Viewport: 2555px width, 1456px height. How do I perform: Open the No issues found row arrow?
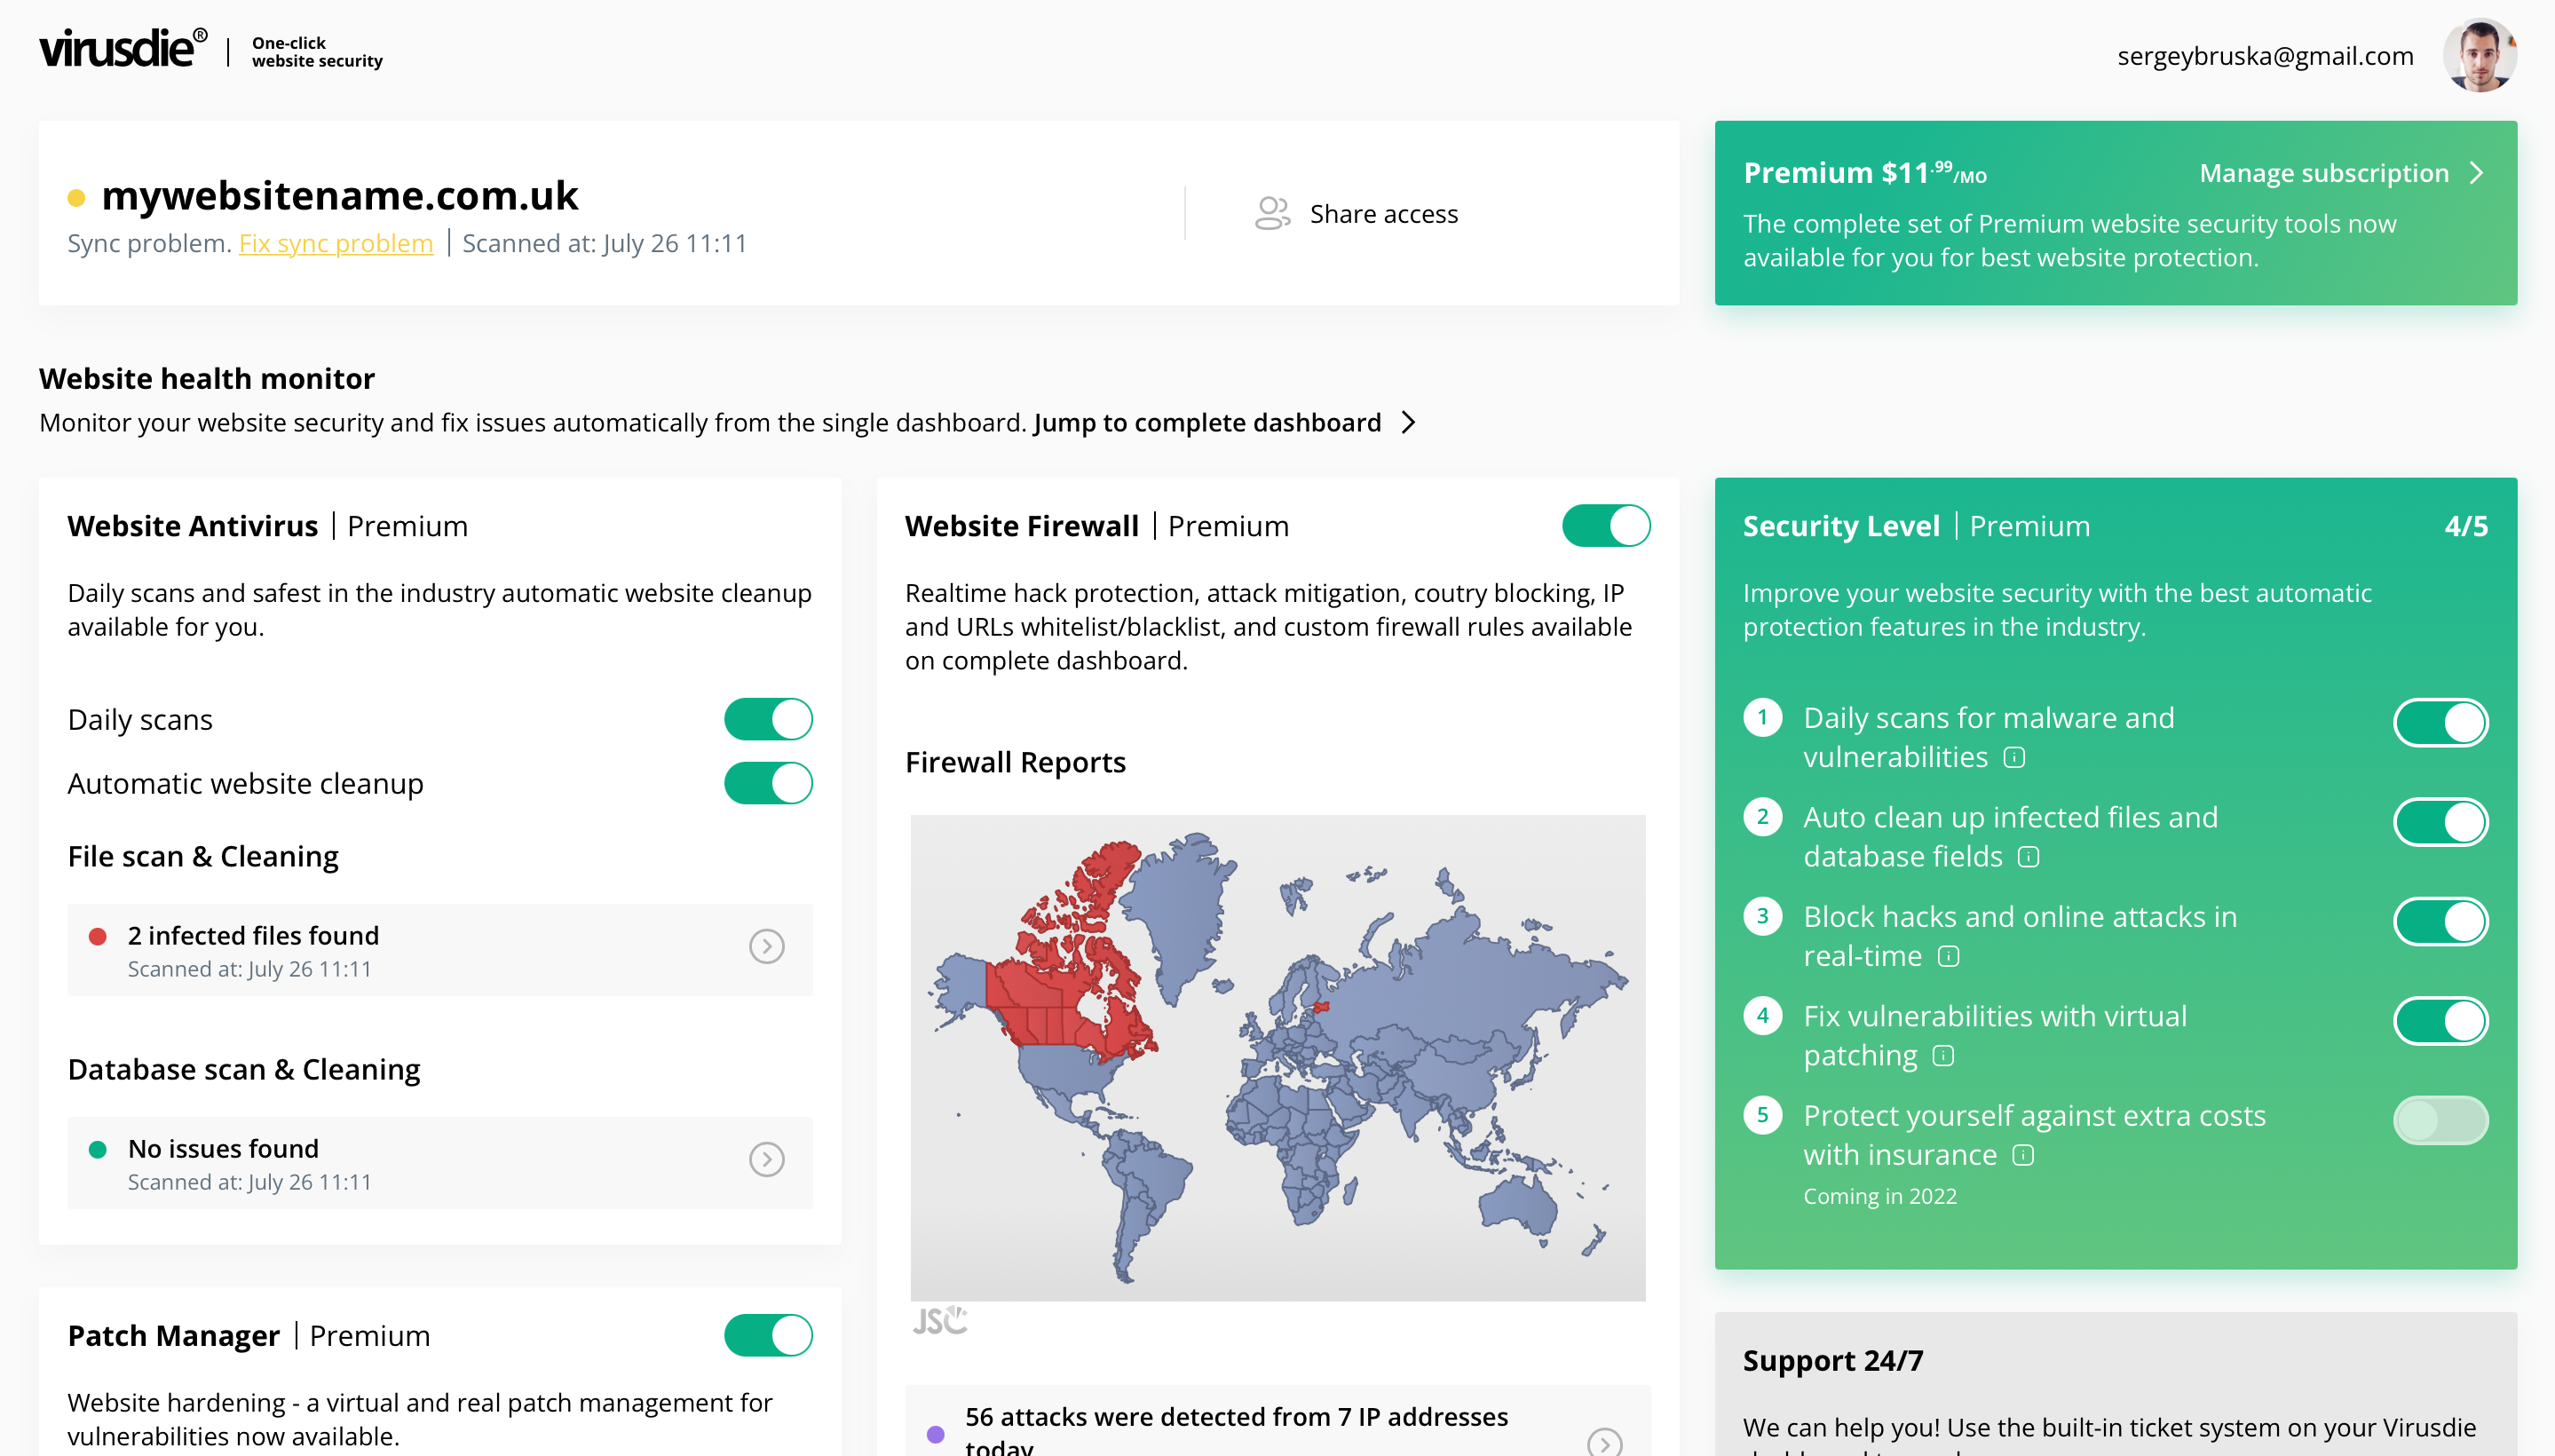pyautogui.click(x=767, y=1159)
